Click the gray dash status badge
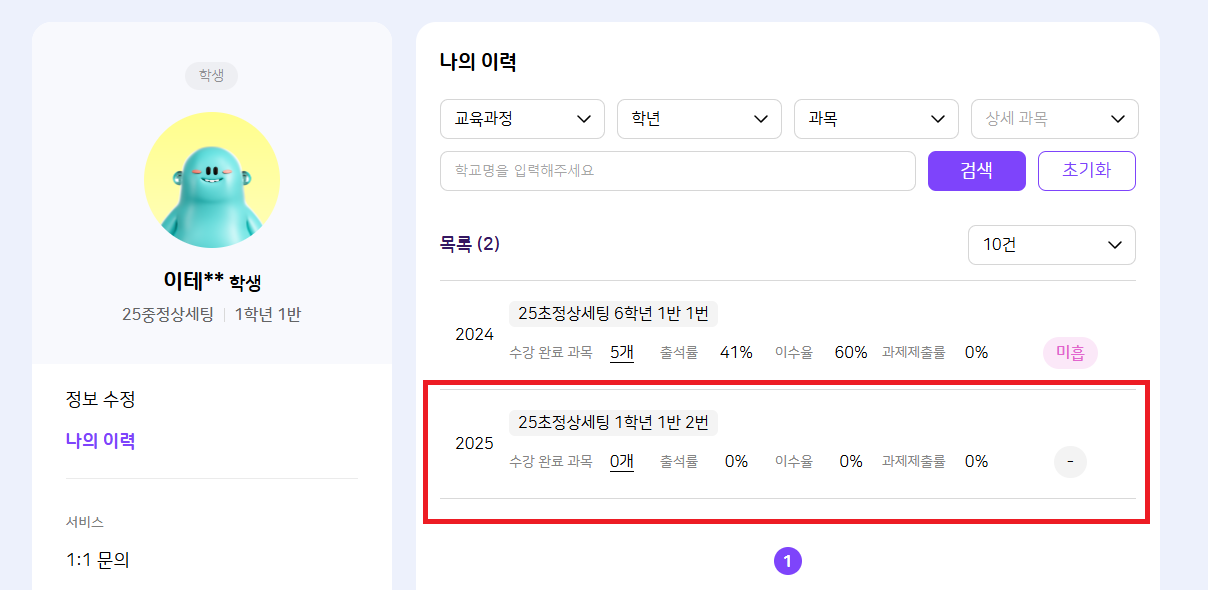Image resolution: width=1208 pixels, height=590 pixels. 1070,462
